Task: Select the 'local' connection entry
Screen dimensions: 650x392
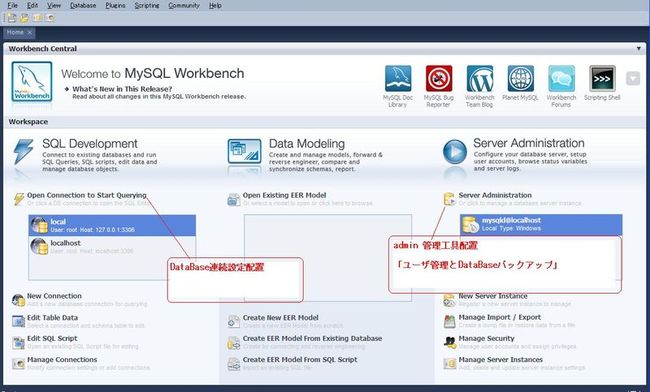Action: coord(112,225)
